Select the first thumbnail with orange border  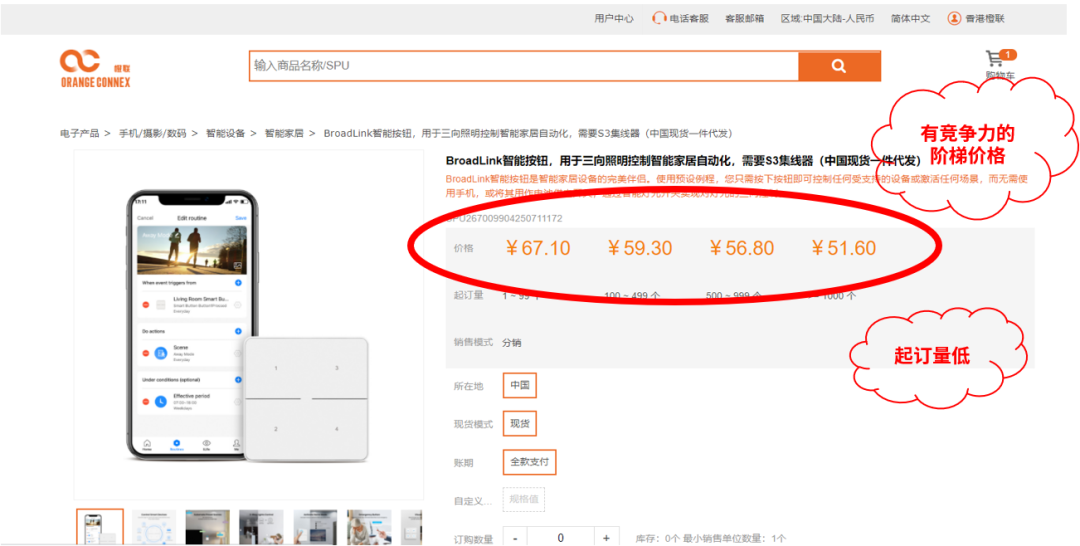click(x=100, y=527)
